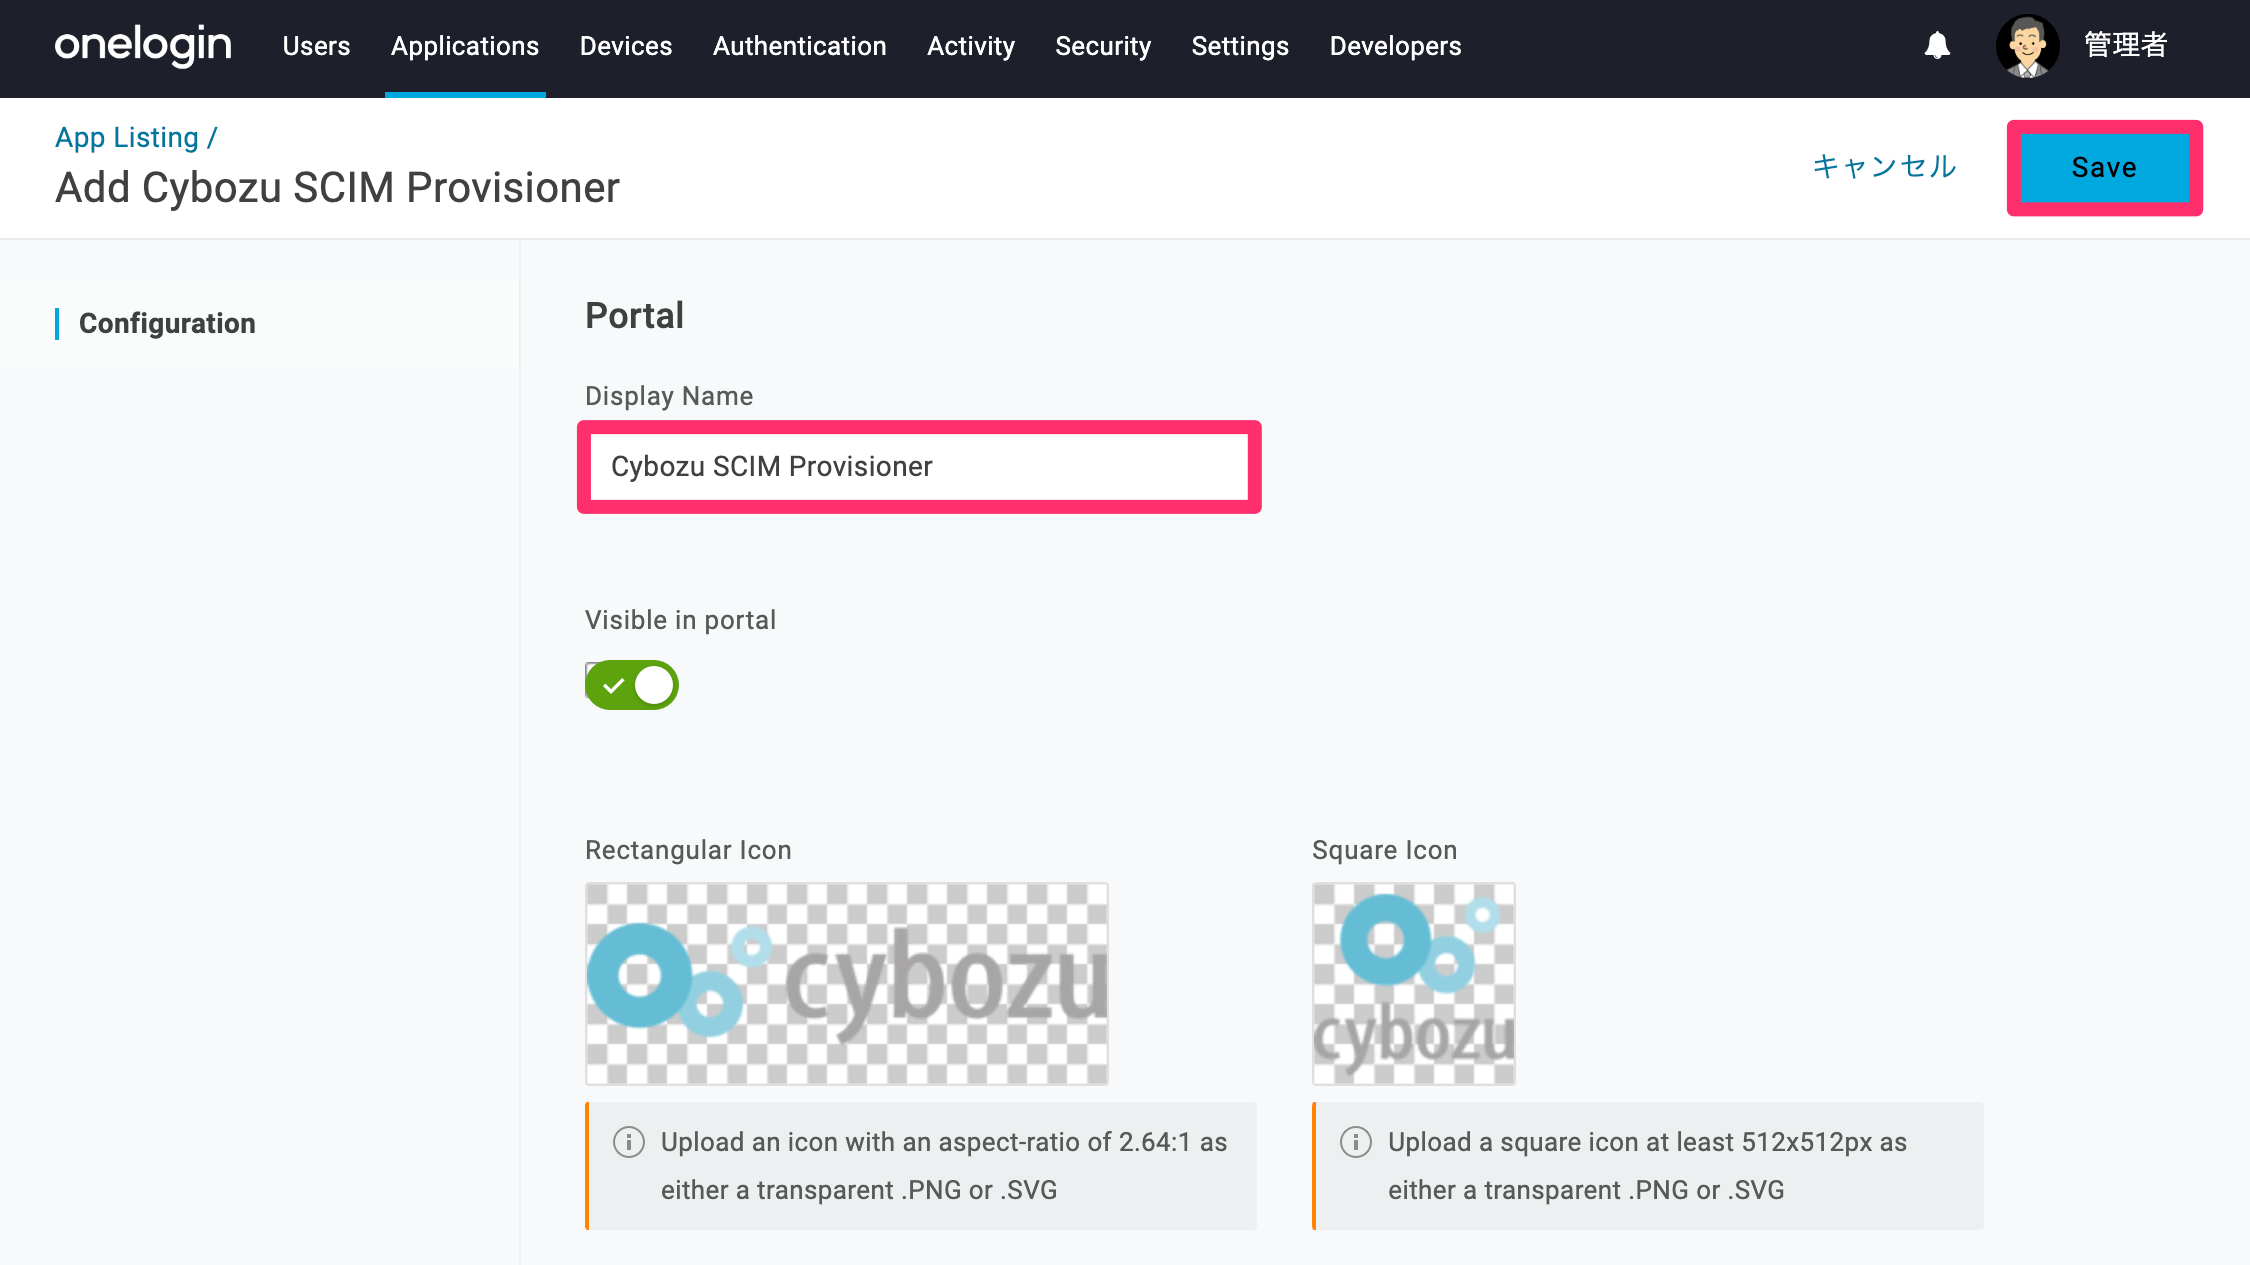The image size is (2250, 1265).
Task: Click the info icon under Rectangular Icon
Action: (628, 1142)
